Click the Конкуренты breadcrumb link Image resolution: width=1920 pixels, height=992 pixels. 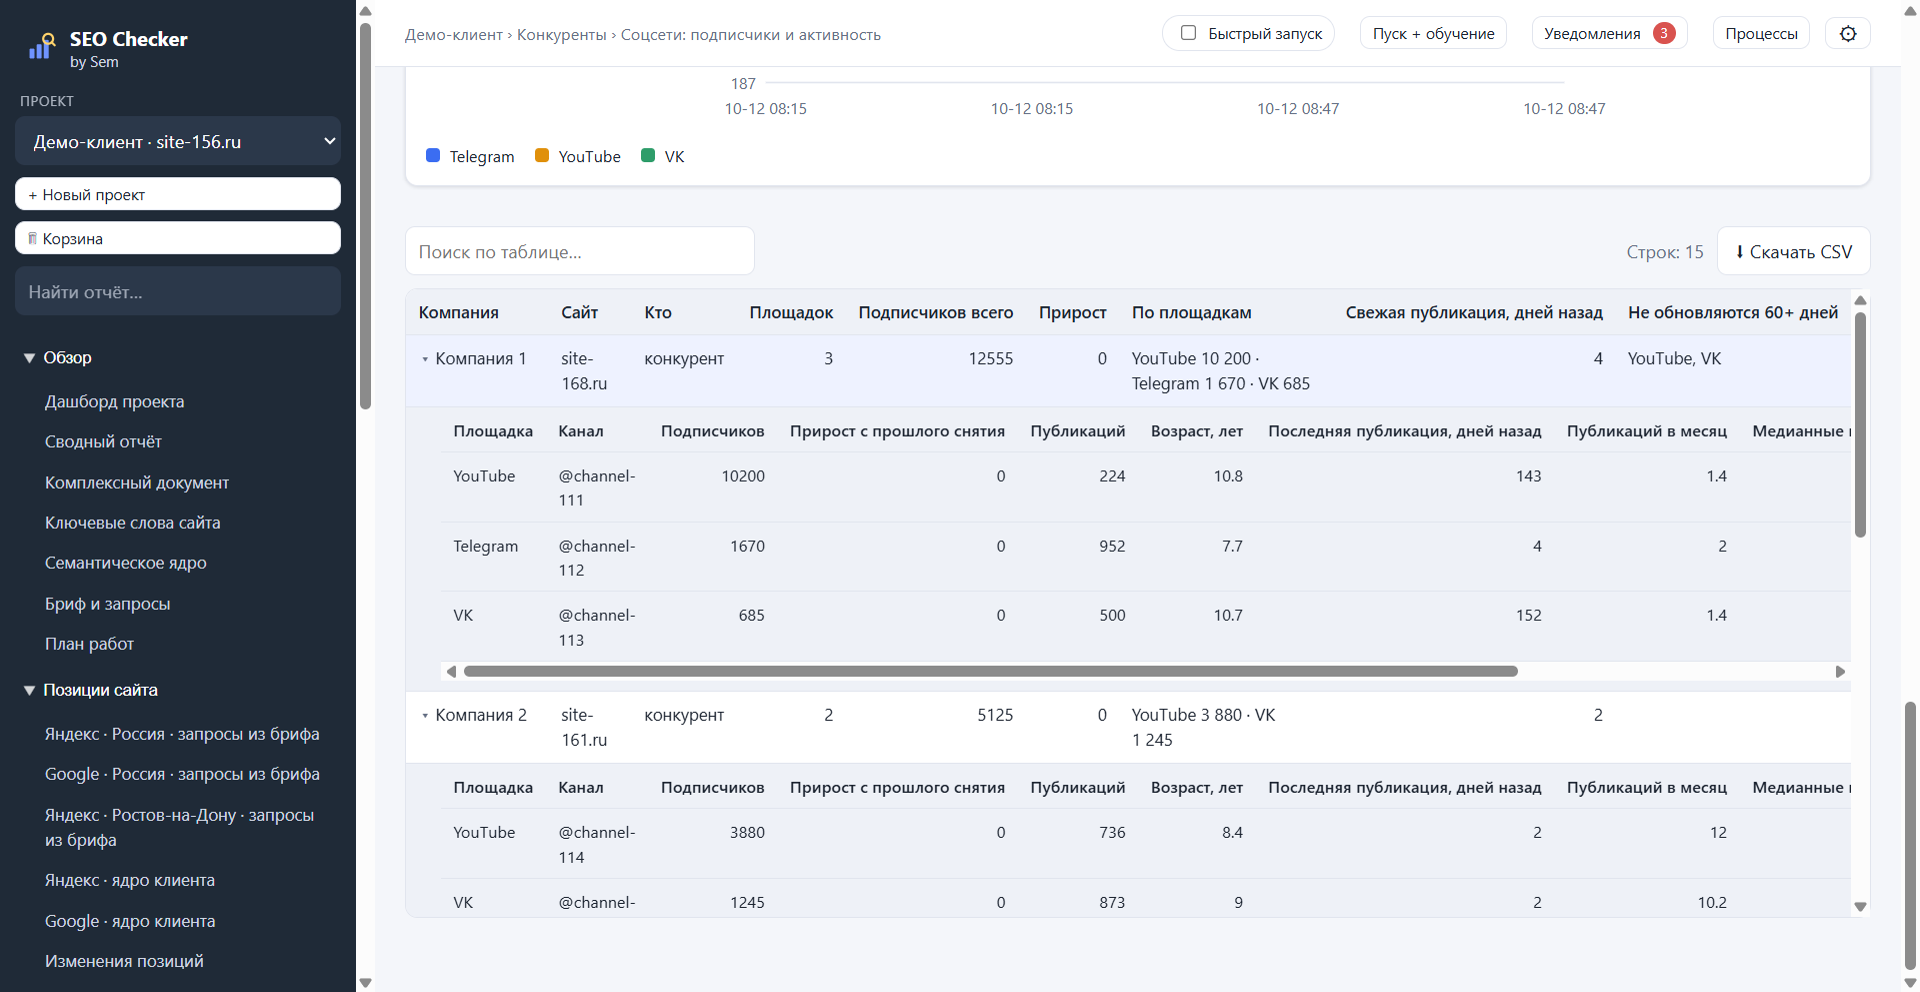pyautogui.click(x=561, y=35)
